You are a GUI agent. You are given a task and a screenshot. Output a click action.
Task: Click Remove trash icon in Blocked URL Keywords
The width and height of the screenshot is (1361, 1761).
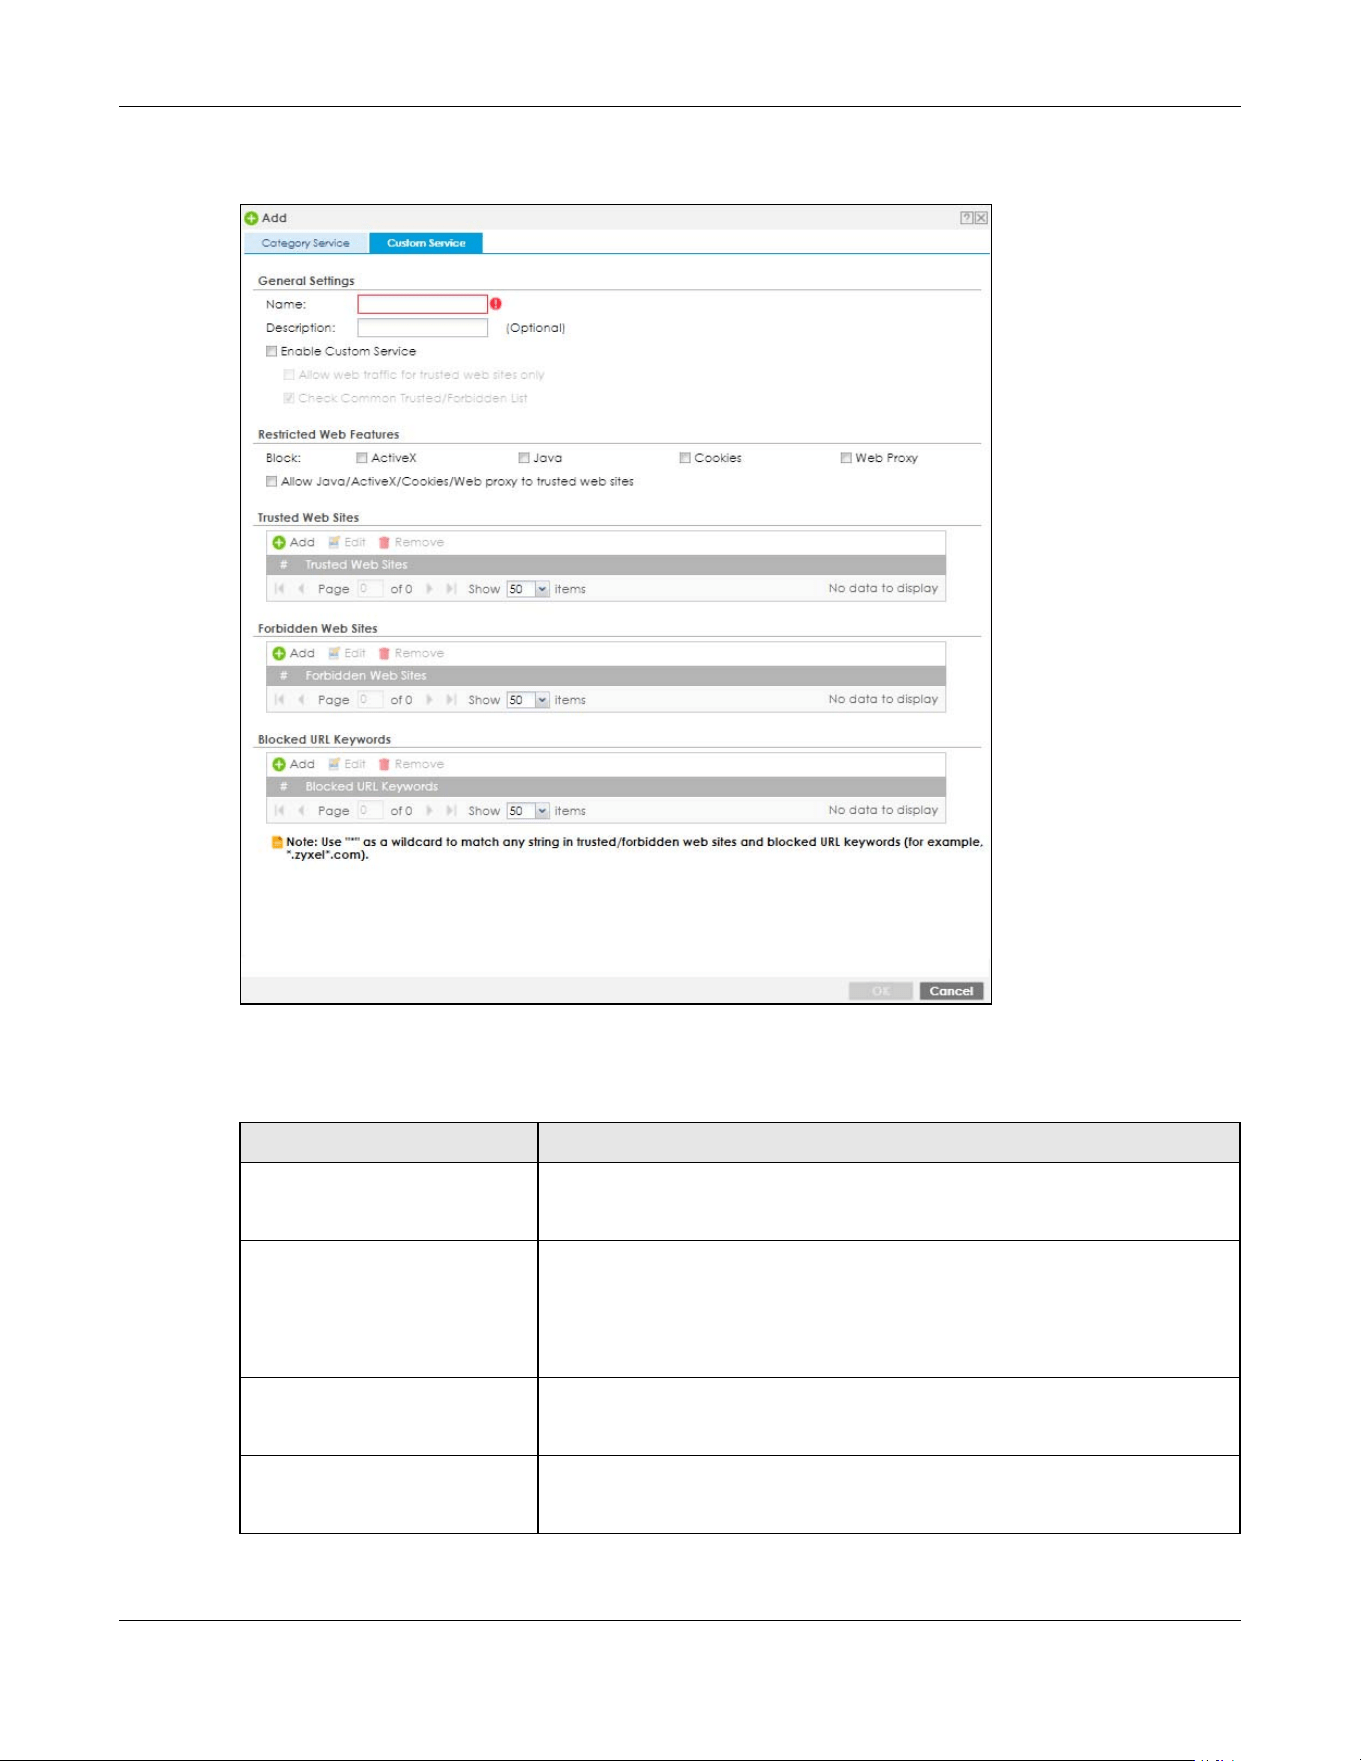384,764
